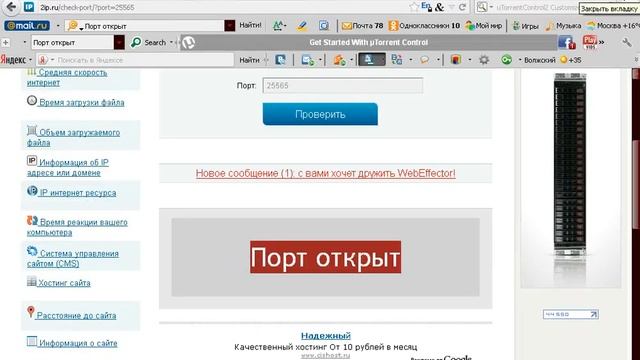Open Get Started With µTorrent Control banner
640x360 pixels.
[x=369, y=42]
